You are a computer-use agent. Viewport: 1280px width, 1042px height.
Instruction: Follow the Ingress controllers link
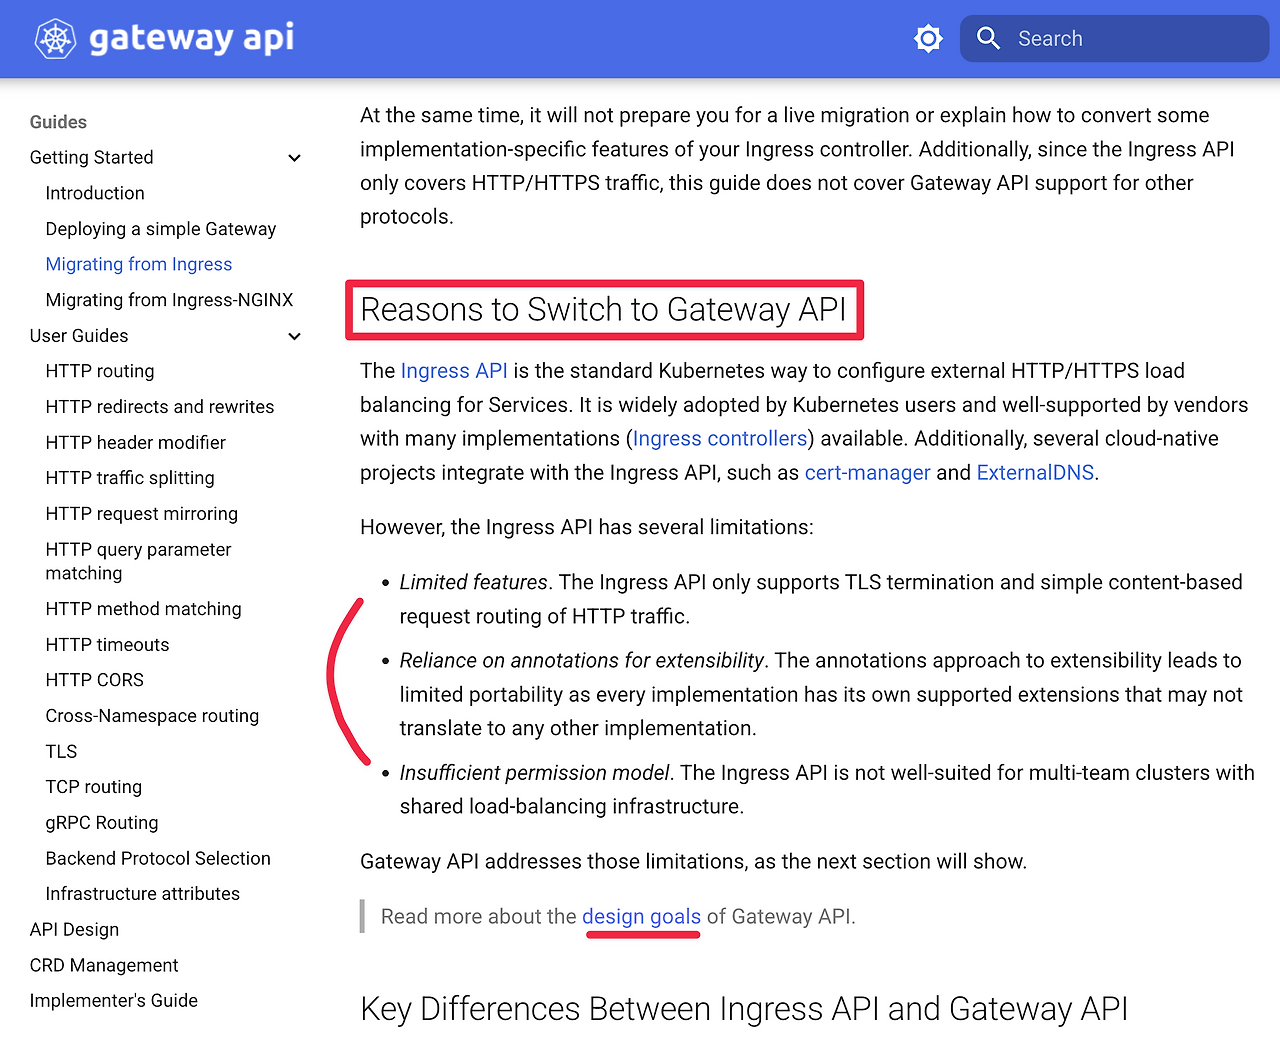[x=720, y=439]
